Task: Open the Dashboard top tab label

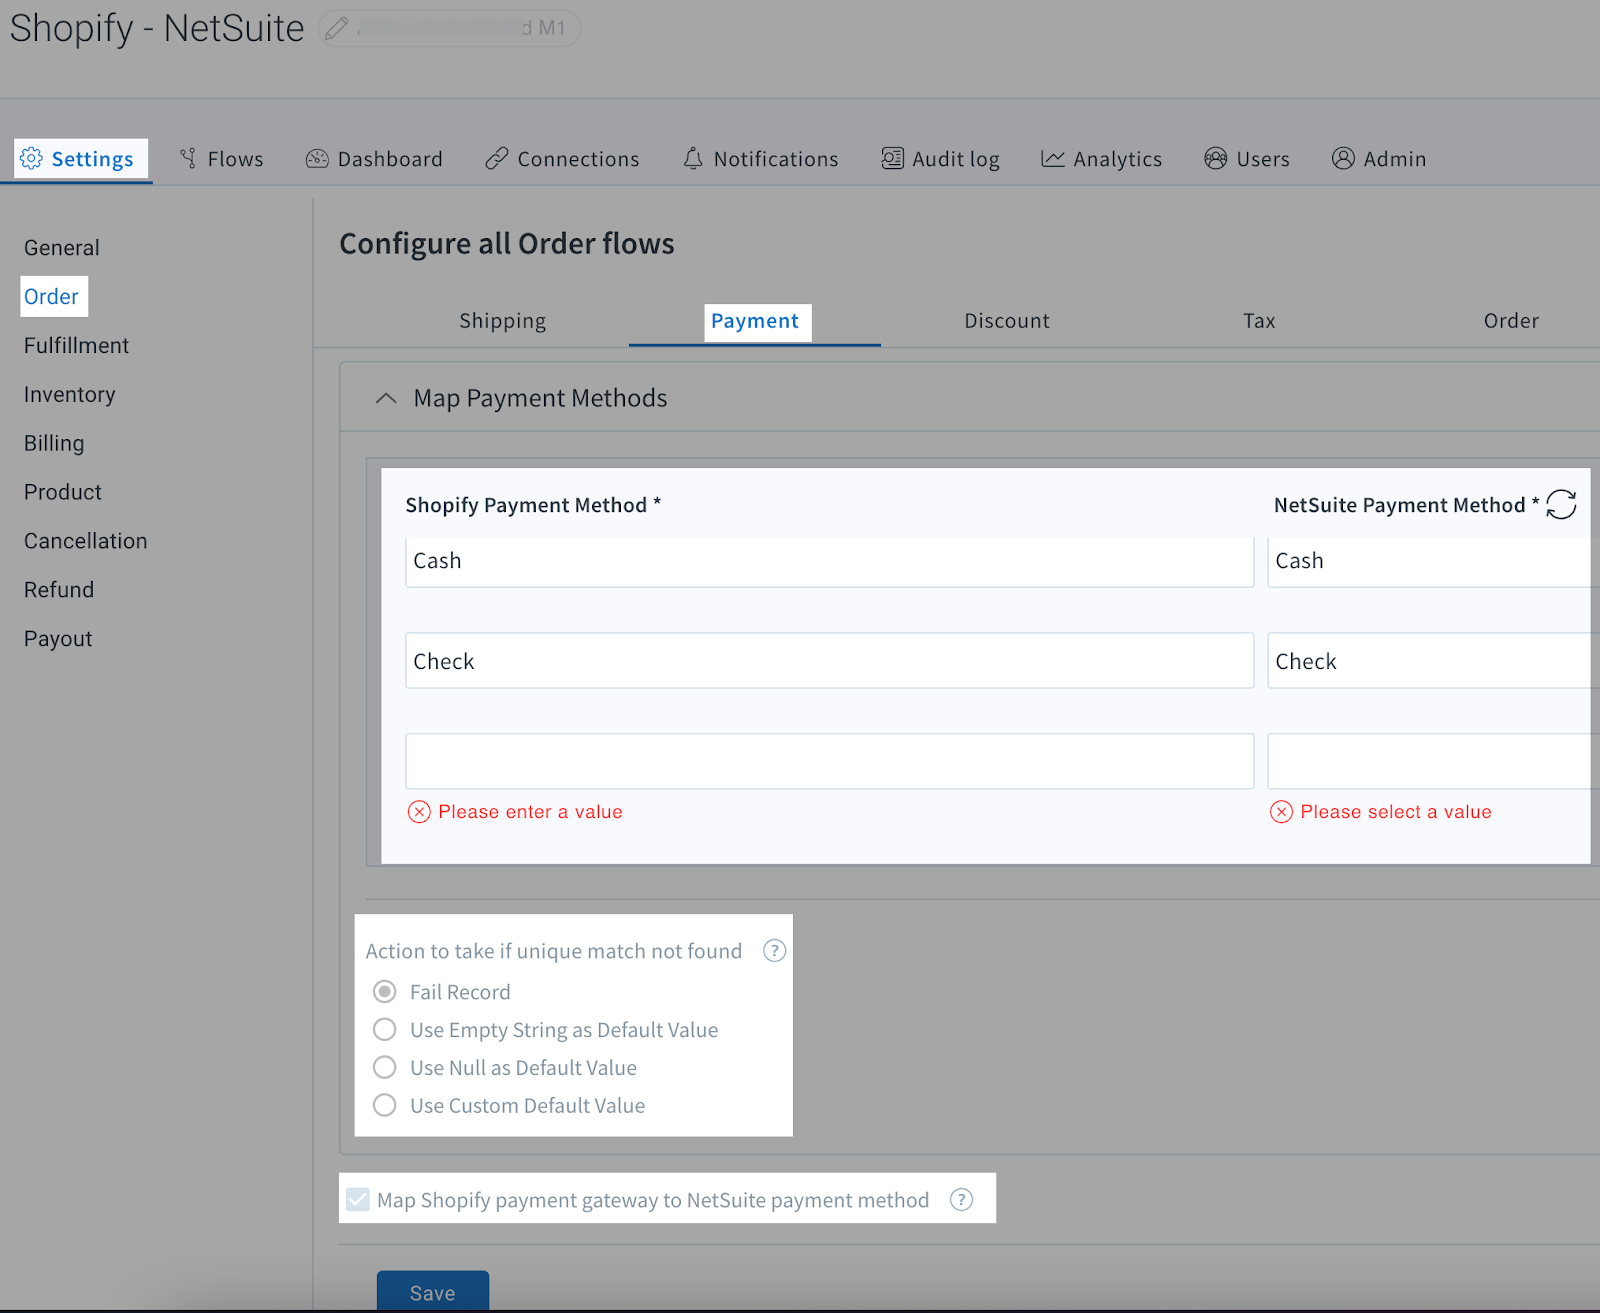Action: 390,159
